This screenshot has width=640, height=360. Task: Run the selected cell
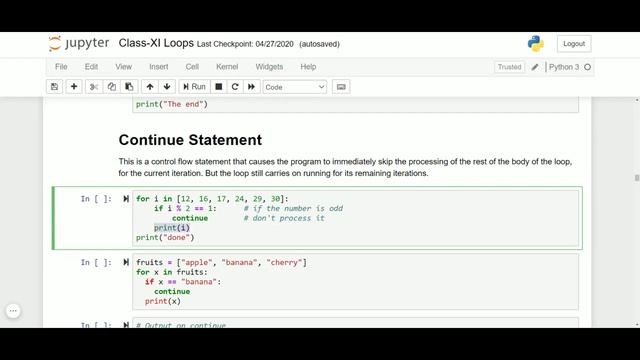point(194,87)
